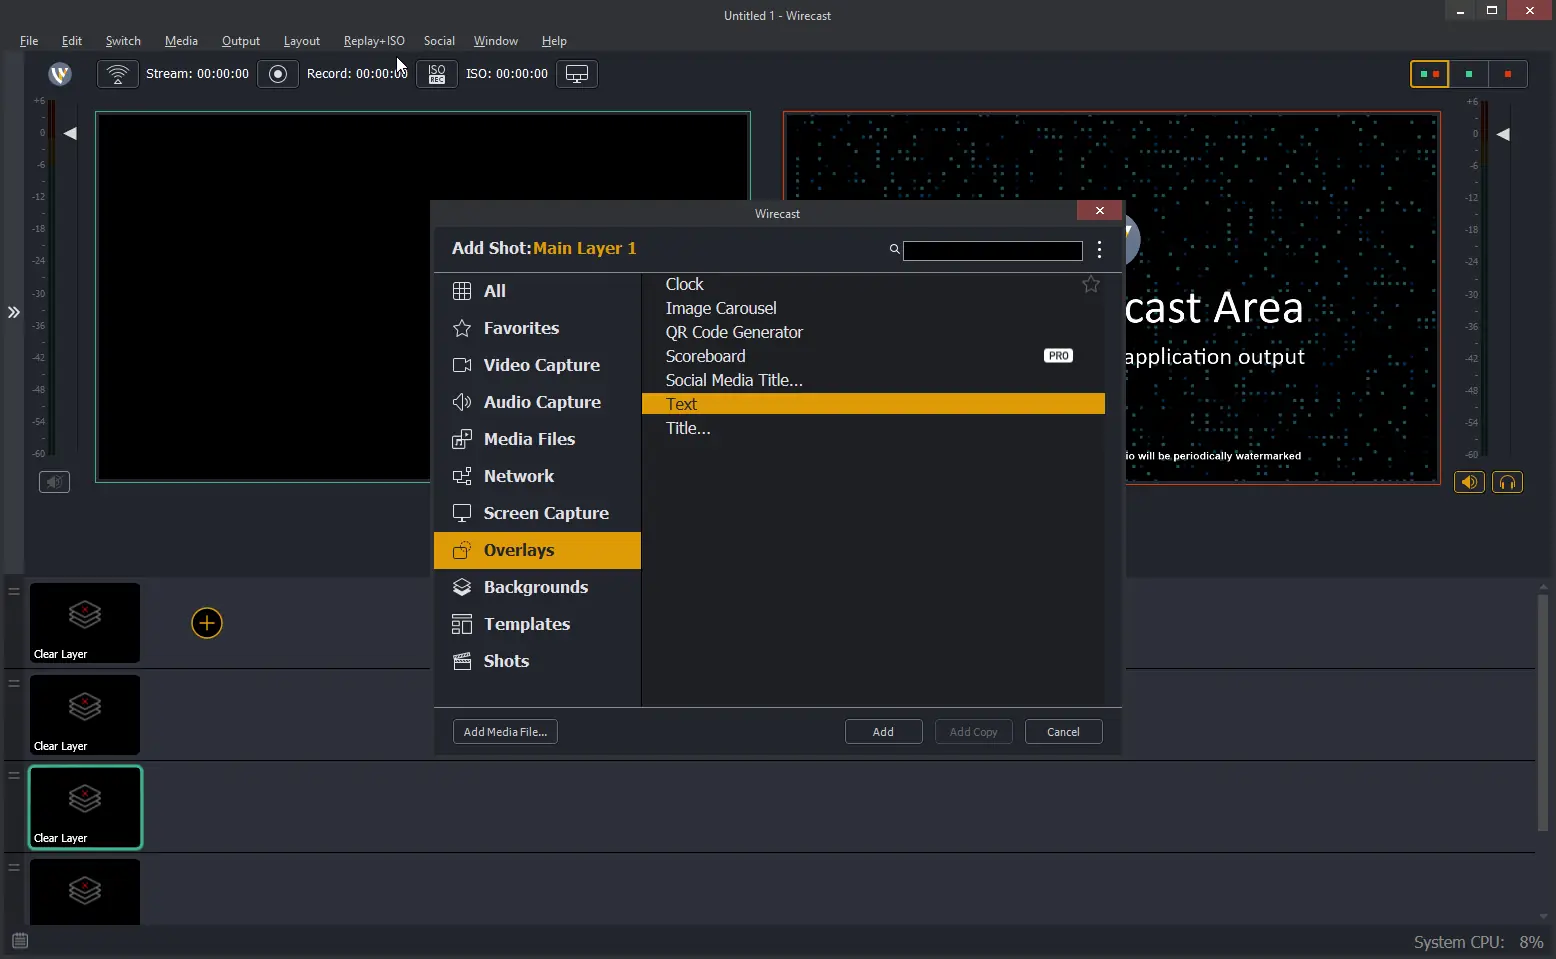Select the green preview-only layout button
Image resolution: width=1556 pixels, height=959 pixels.
coord(1468,74)
